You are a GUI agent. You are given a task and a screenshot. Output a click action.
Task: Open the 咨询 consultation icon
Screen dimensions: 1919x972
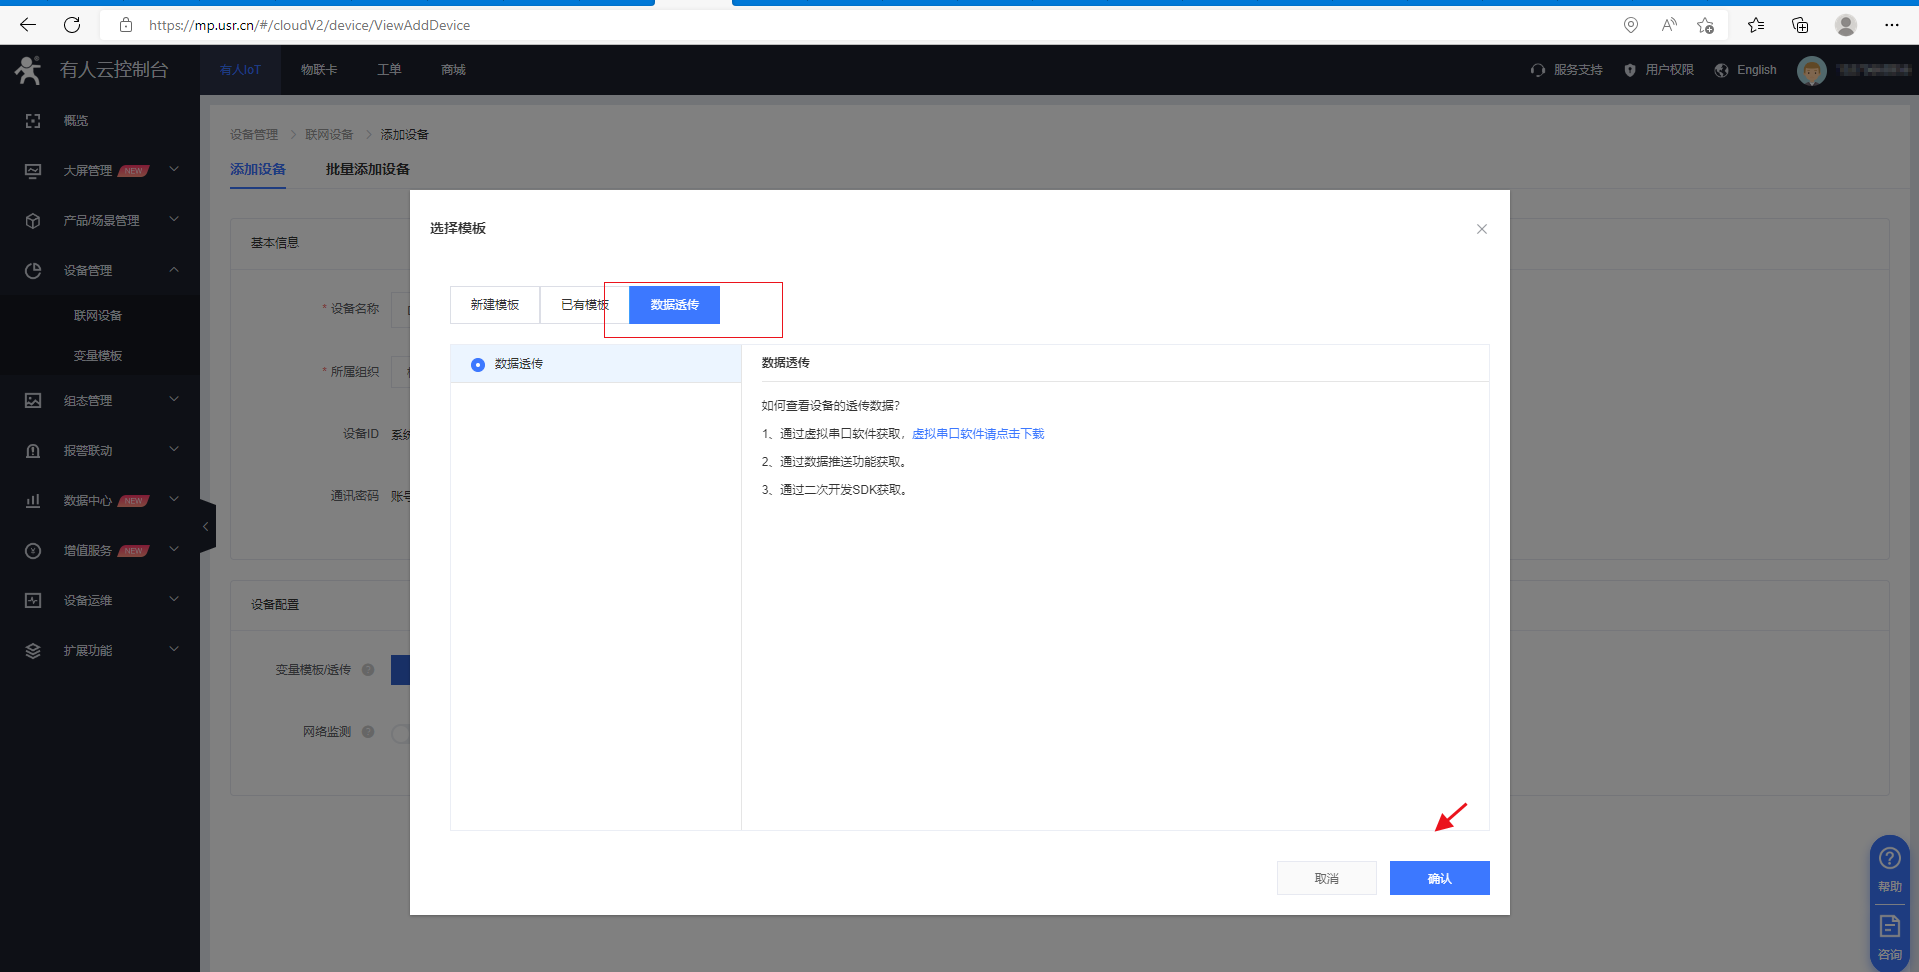[x=1889, y=927]
